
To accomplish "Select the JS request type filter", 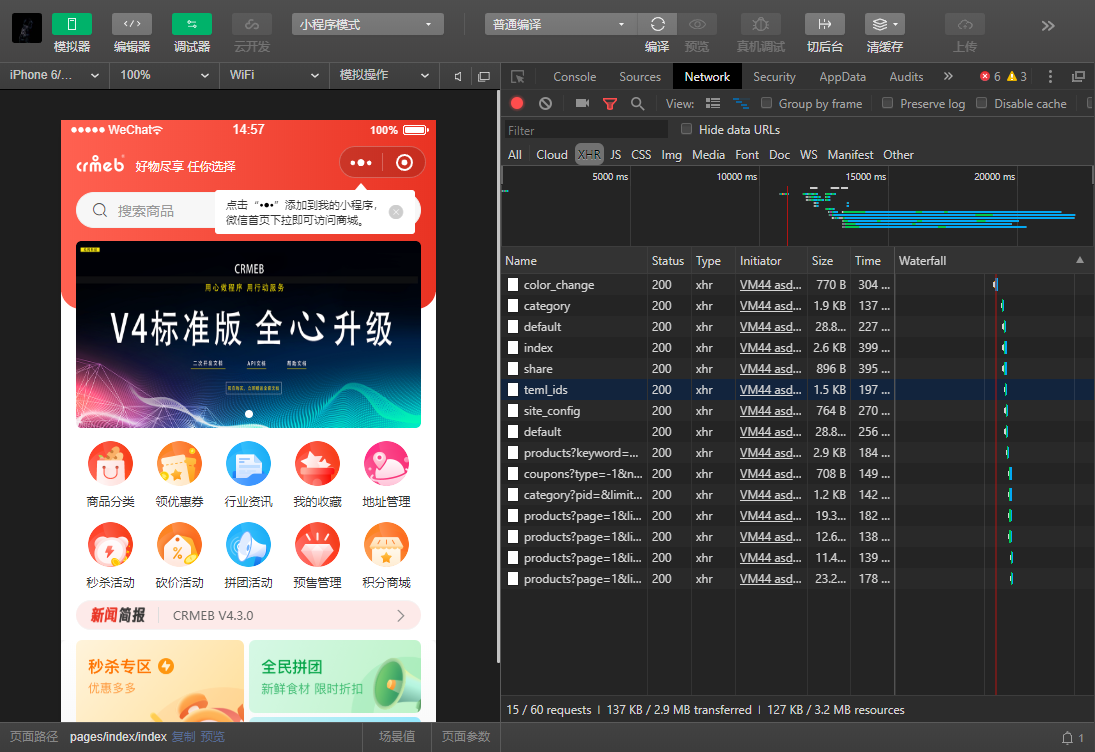I will 615,155.
